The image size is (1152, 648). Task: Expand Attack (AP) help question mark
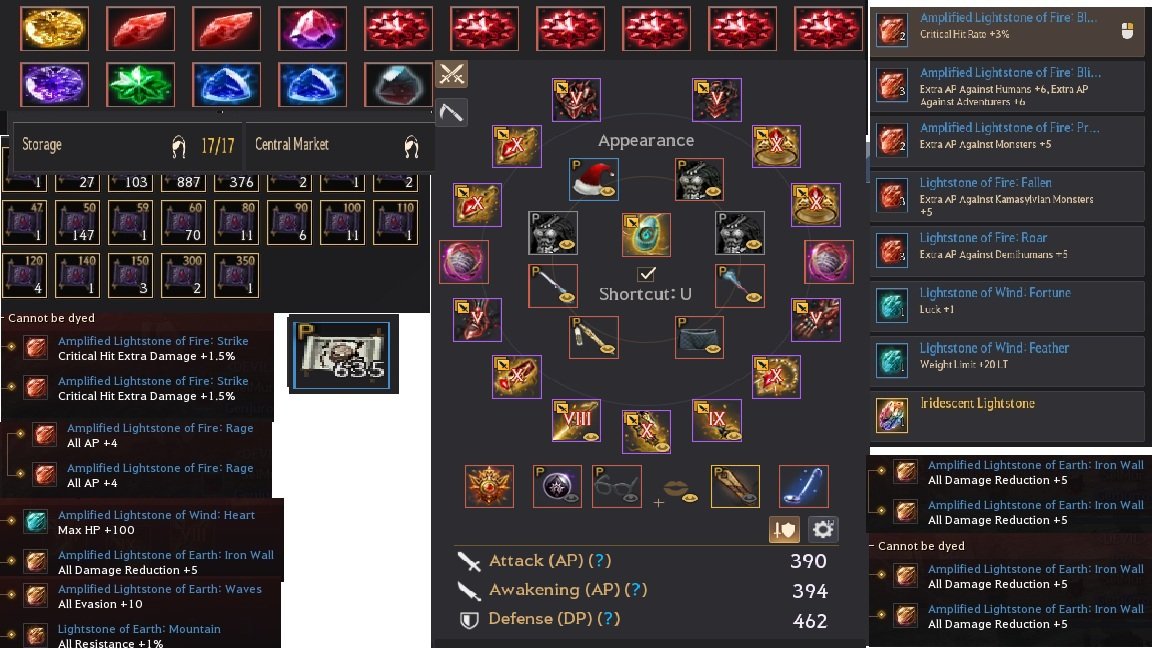click(x=600, y=561)
